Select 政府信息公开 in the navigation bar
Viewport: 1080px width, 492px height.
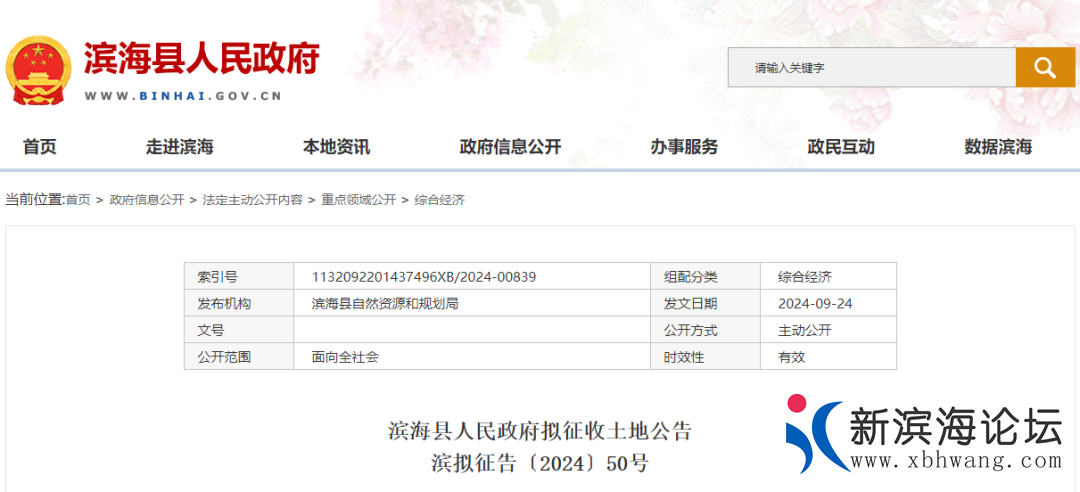[x=510, y=147]
